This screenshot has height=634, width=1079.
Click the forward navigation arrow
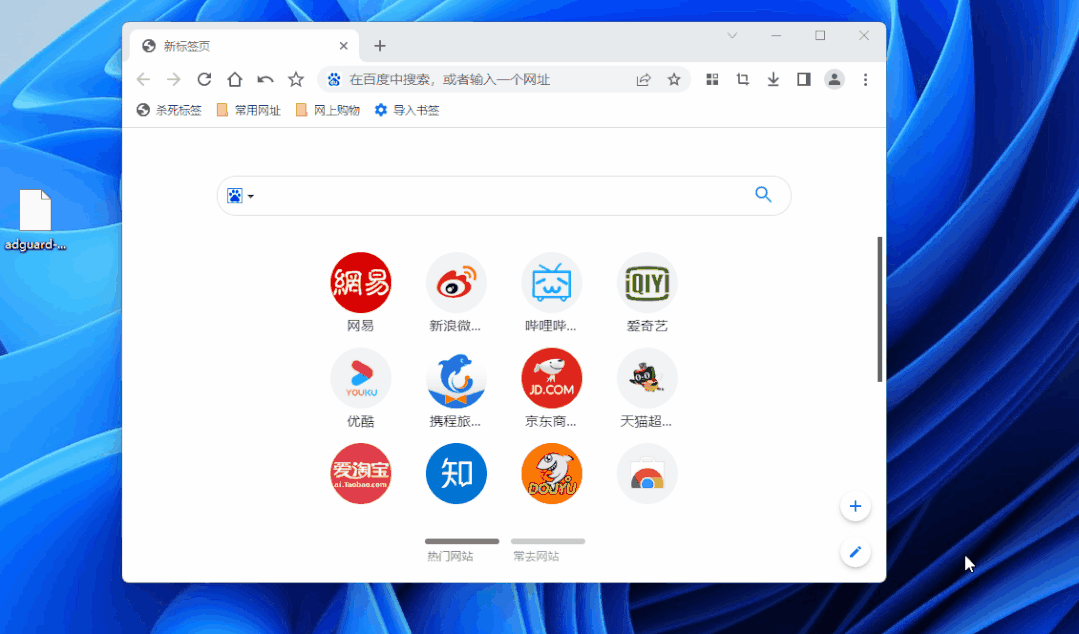[173, 79]
